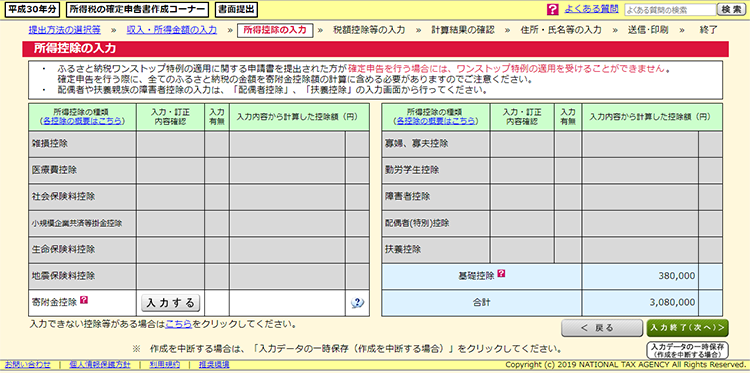Click the help icon next to 寄附金控除
The width and height of the screenshot is (750, 373).
(x=84, y=300)
